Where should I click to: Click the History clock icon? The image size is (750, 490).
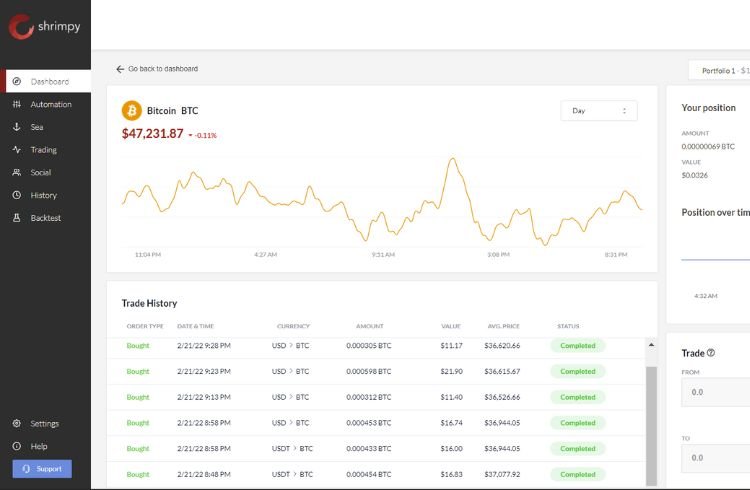pyautogui.click(x=16, y=195)
